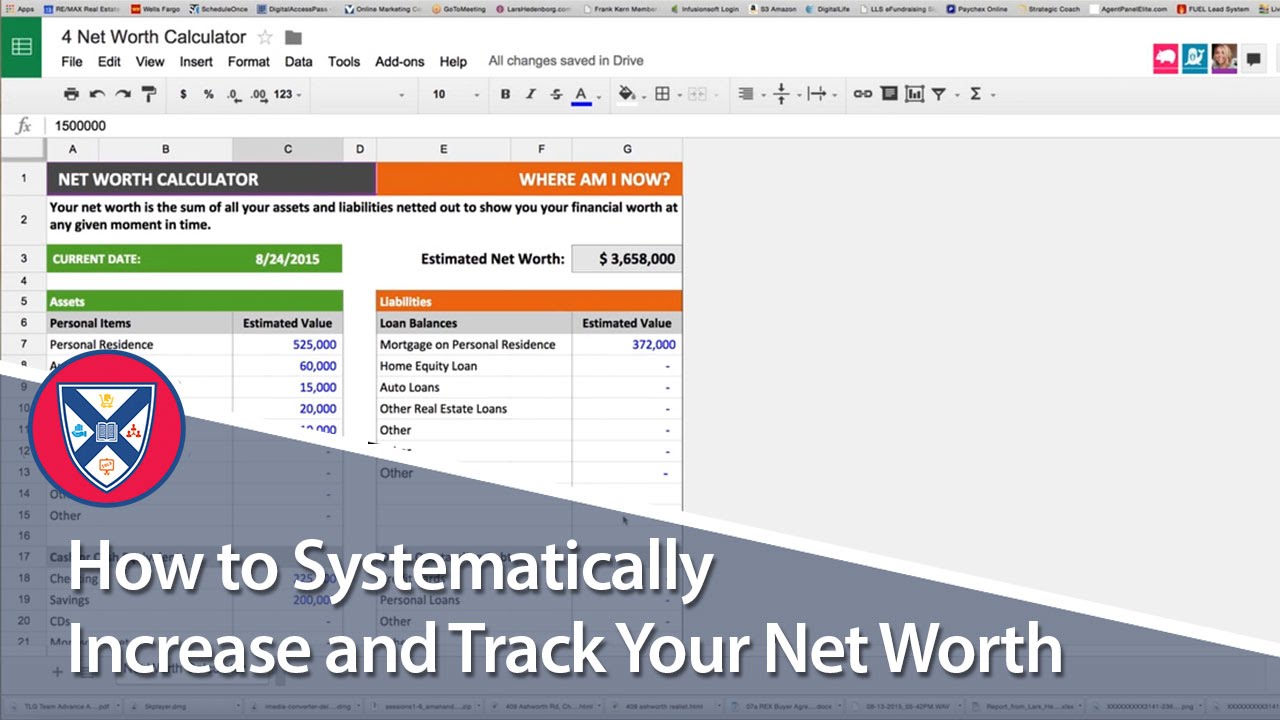Select column C header
Image resolution: width=1280 pixels, height=720 pixels.
(x=288, y=149)
